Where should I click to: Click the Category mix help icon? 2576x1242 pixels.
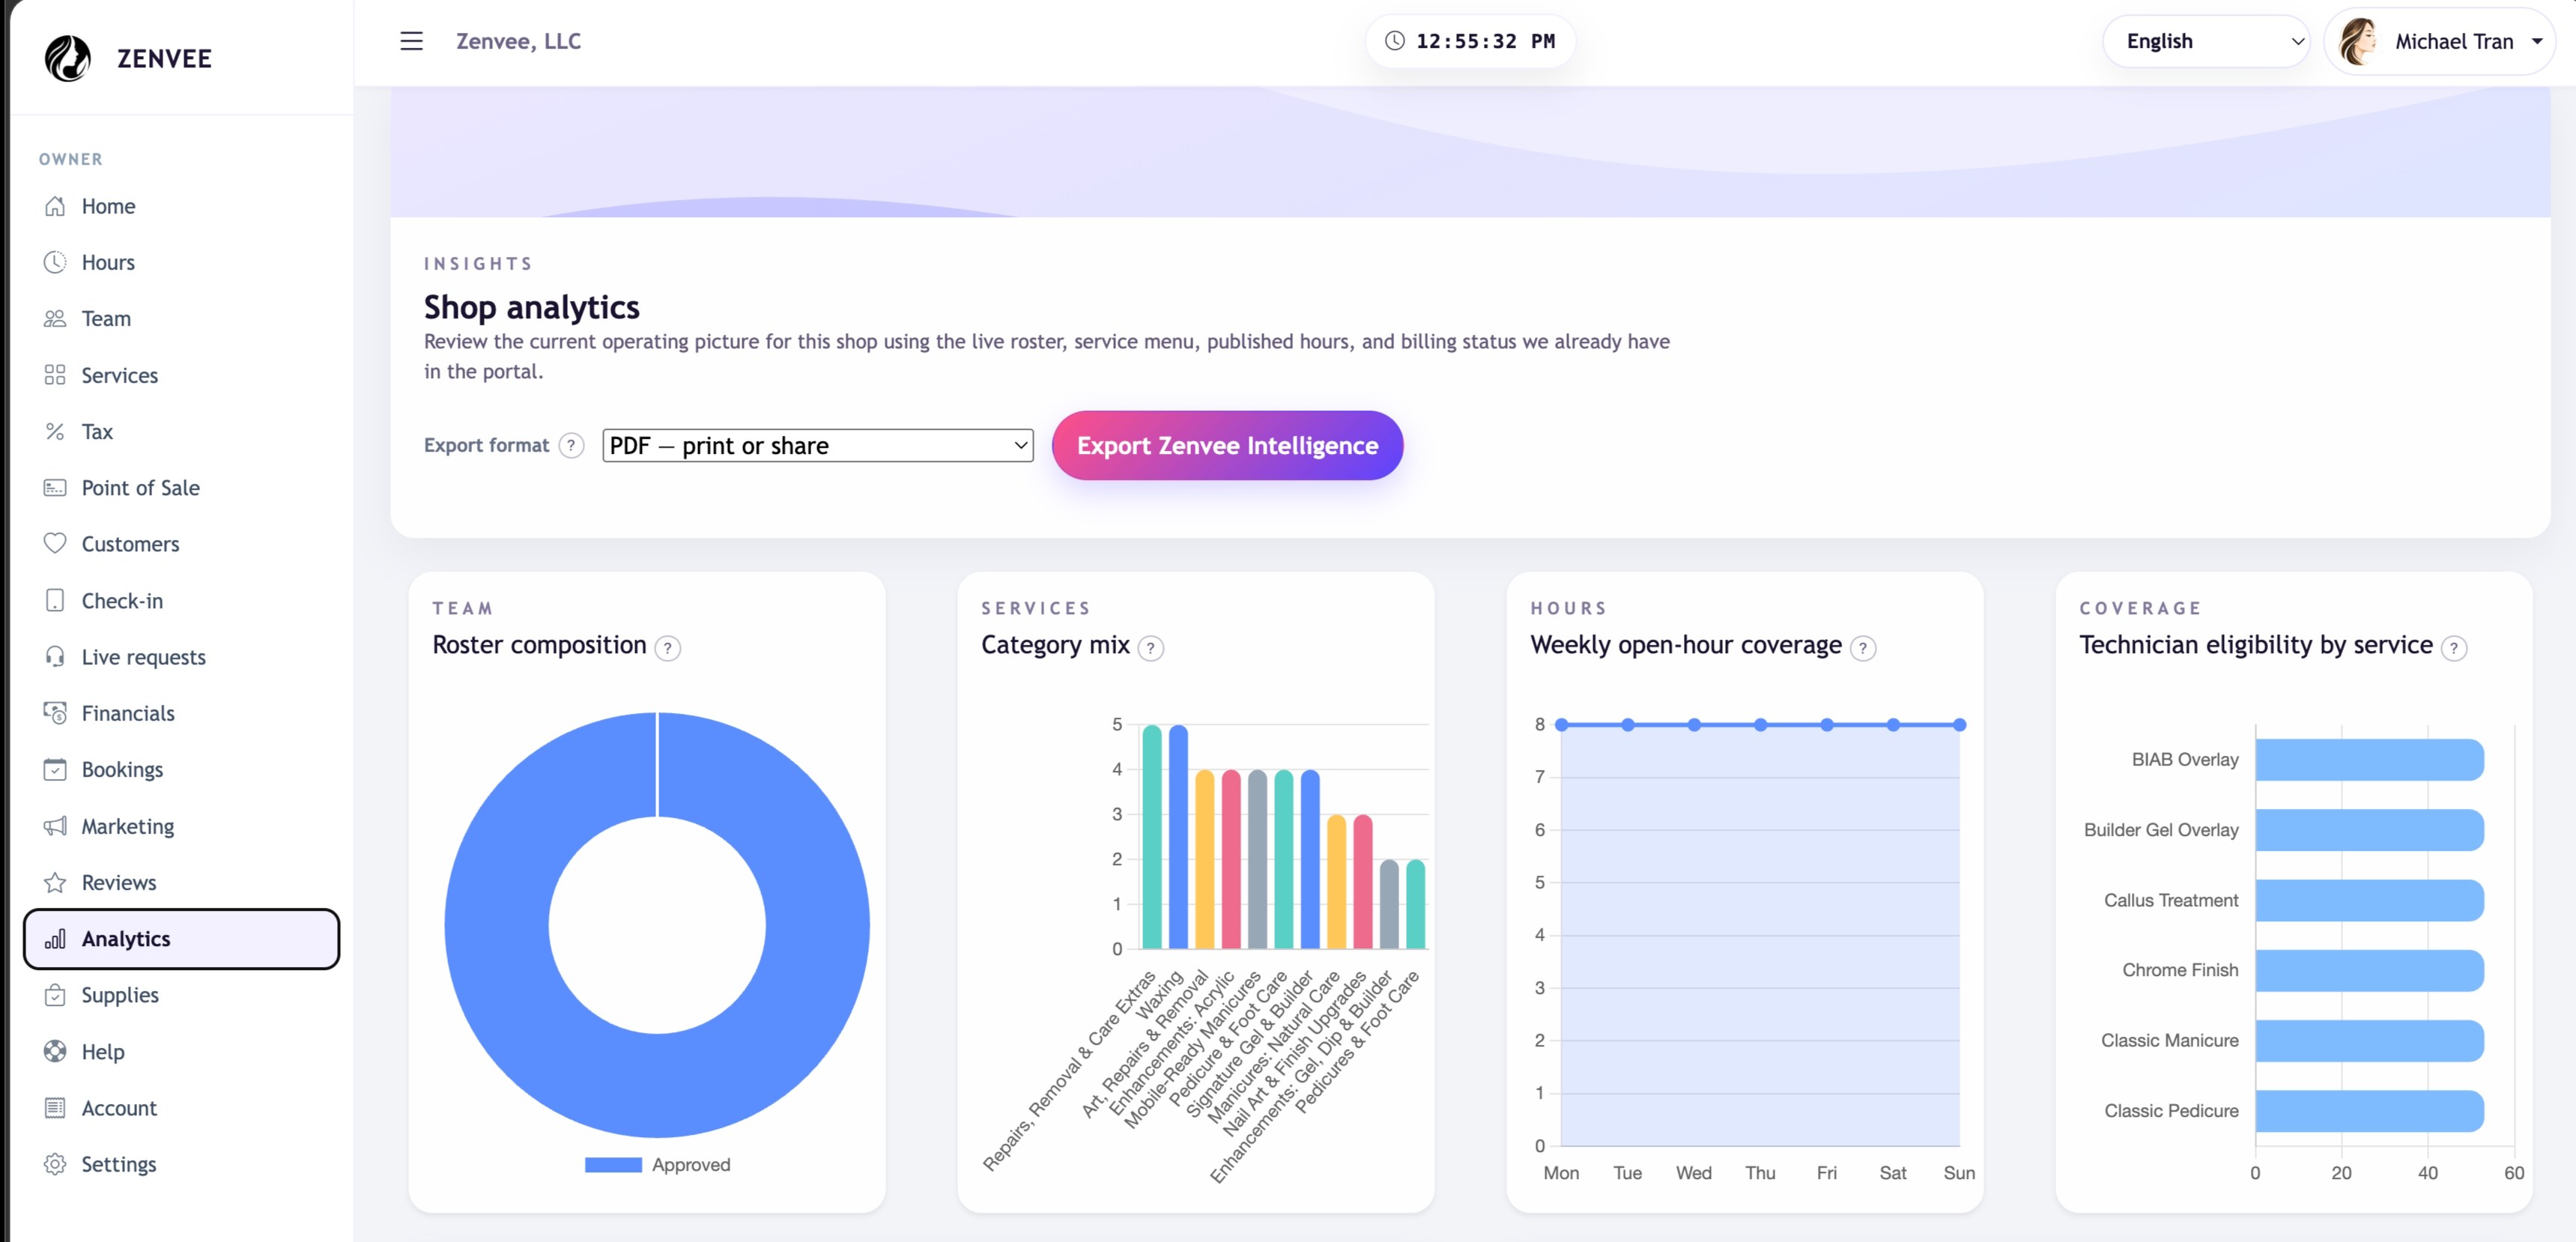(1151, 648)
